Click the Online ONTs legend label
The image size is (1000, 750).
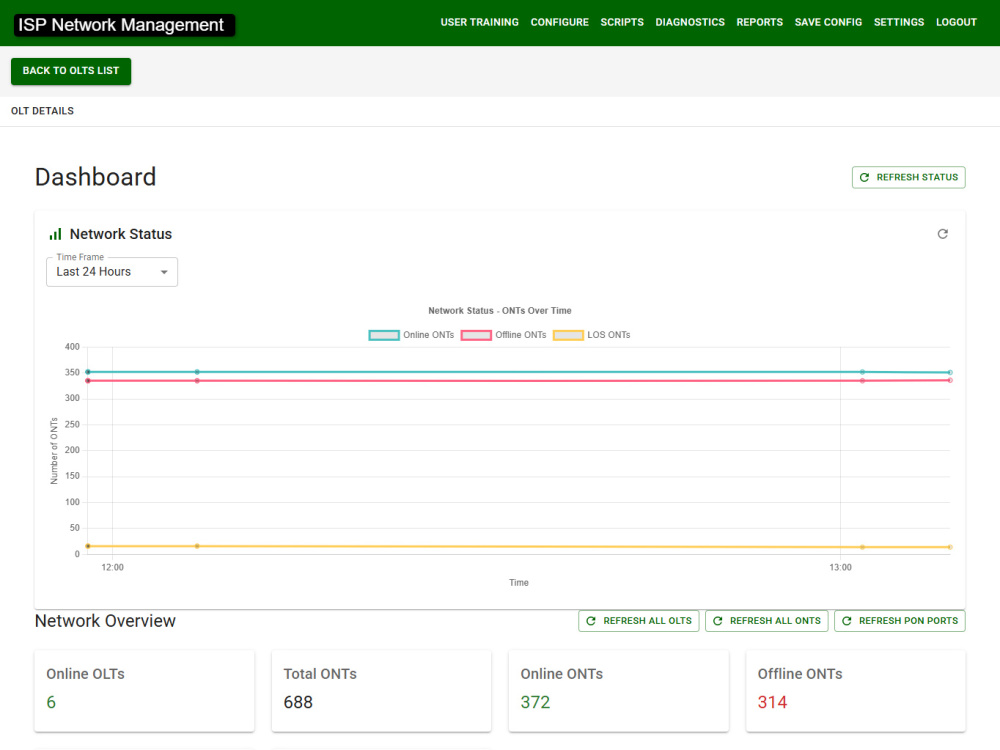429,335
